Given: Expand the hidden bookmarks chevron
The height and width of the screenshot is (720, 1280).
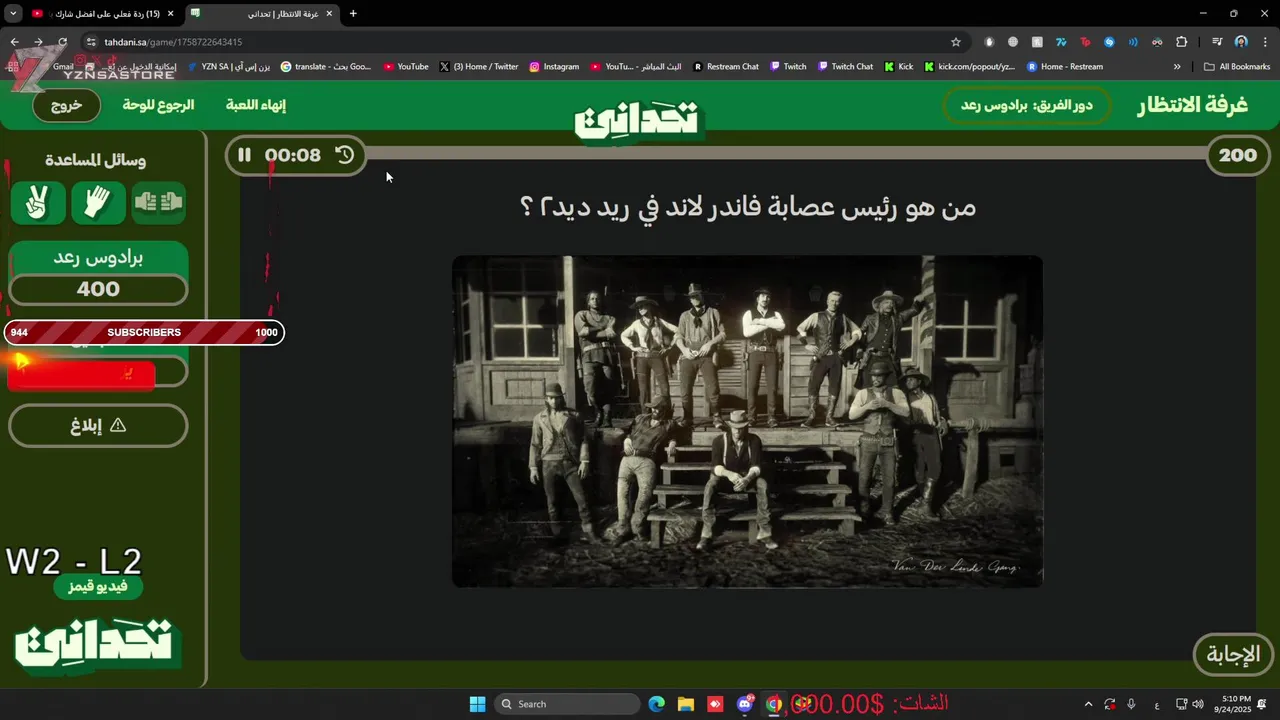Looking at the screenshot, I should point(1177,67).
